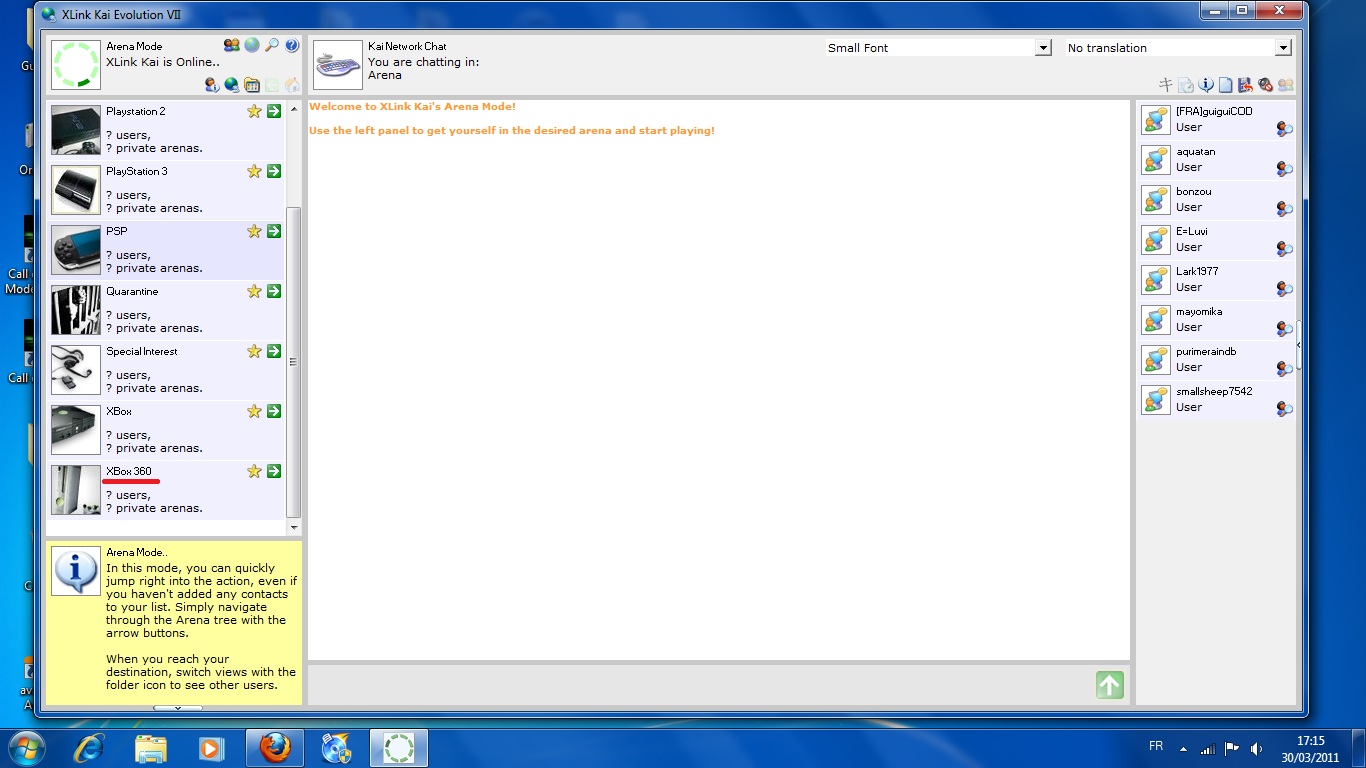Click the chat message input field
This screenshot has width=1366, height=768.
700,685
